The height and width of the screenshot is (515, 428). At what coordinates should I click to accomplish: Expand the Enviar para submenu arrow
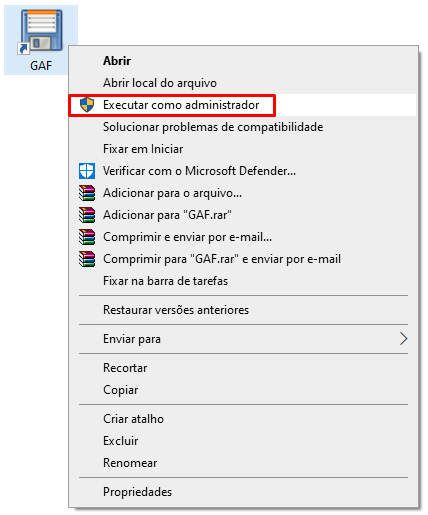(403, 339)
